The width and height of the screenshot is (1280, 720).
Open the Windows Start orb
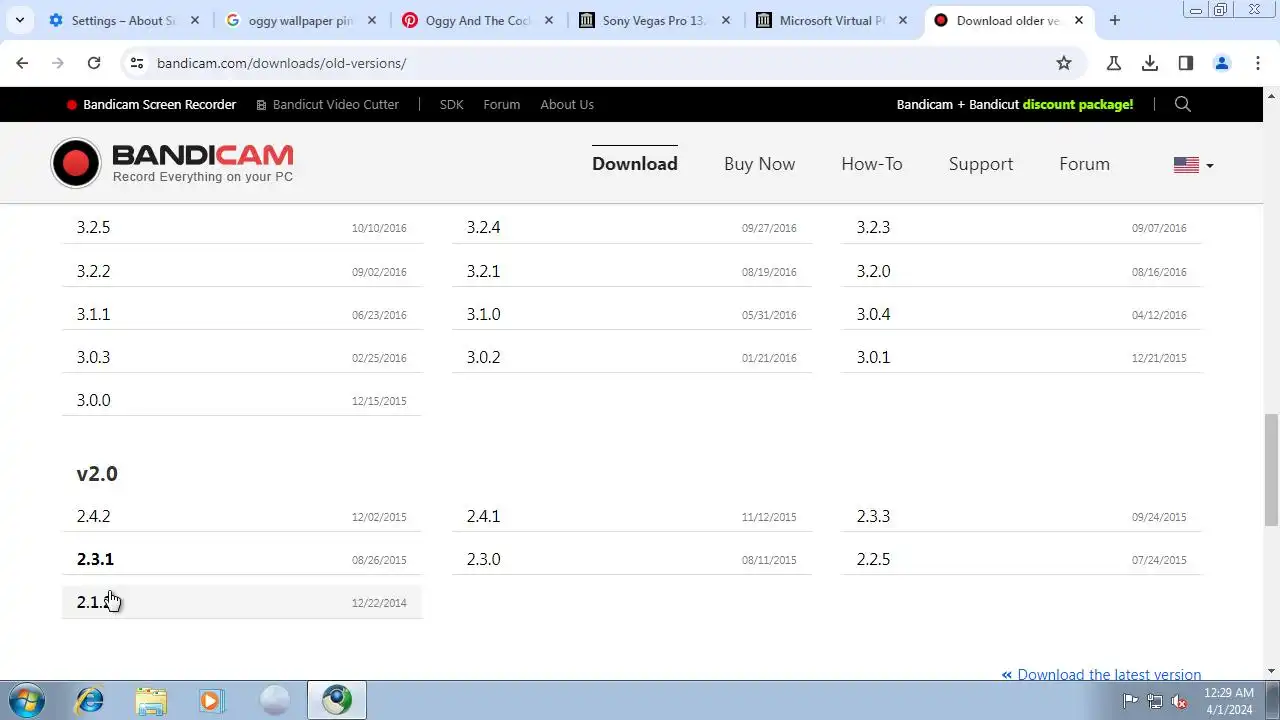coord(26,700)
